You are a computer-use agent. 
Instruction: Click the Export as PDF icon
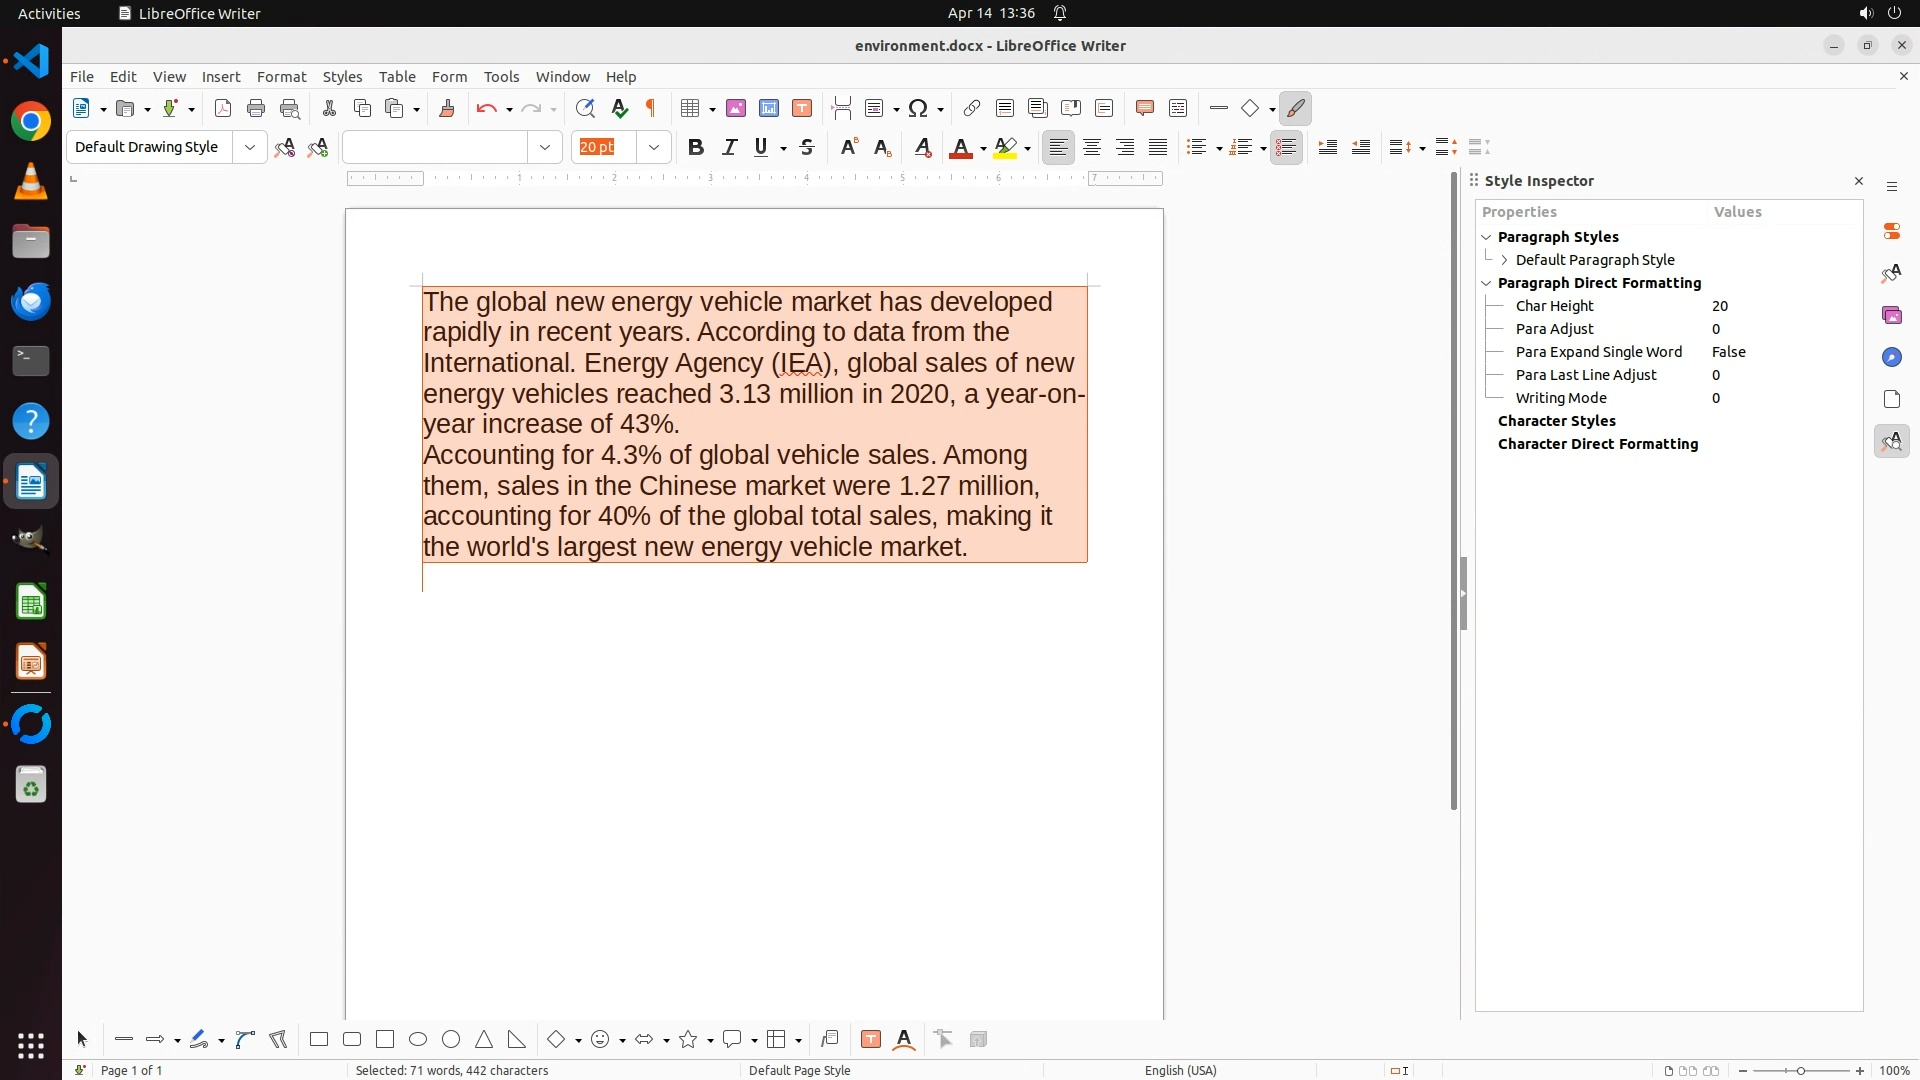click(x=223, y=108)
